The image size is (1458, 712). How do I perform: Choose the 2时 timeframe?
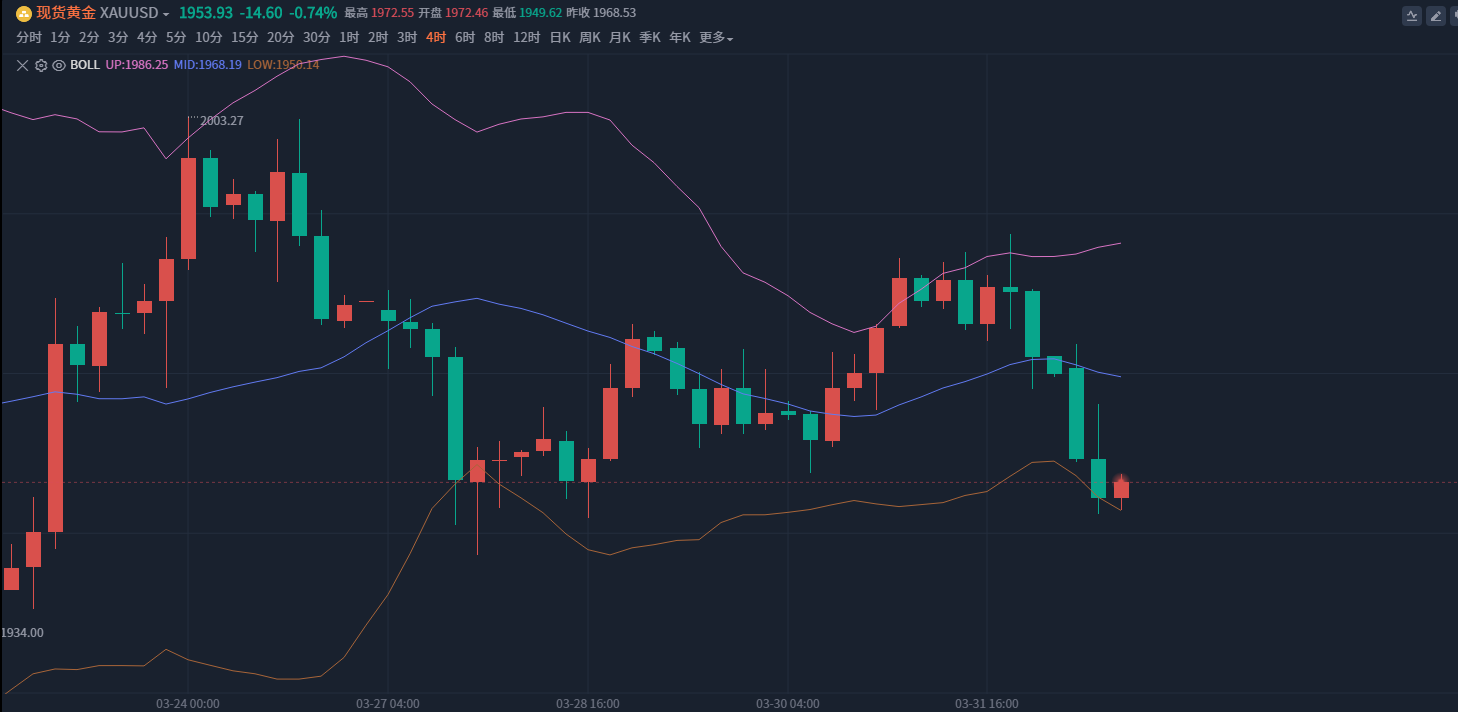(x=378, y=38)
